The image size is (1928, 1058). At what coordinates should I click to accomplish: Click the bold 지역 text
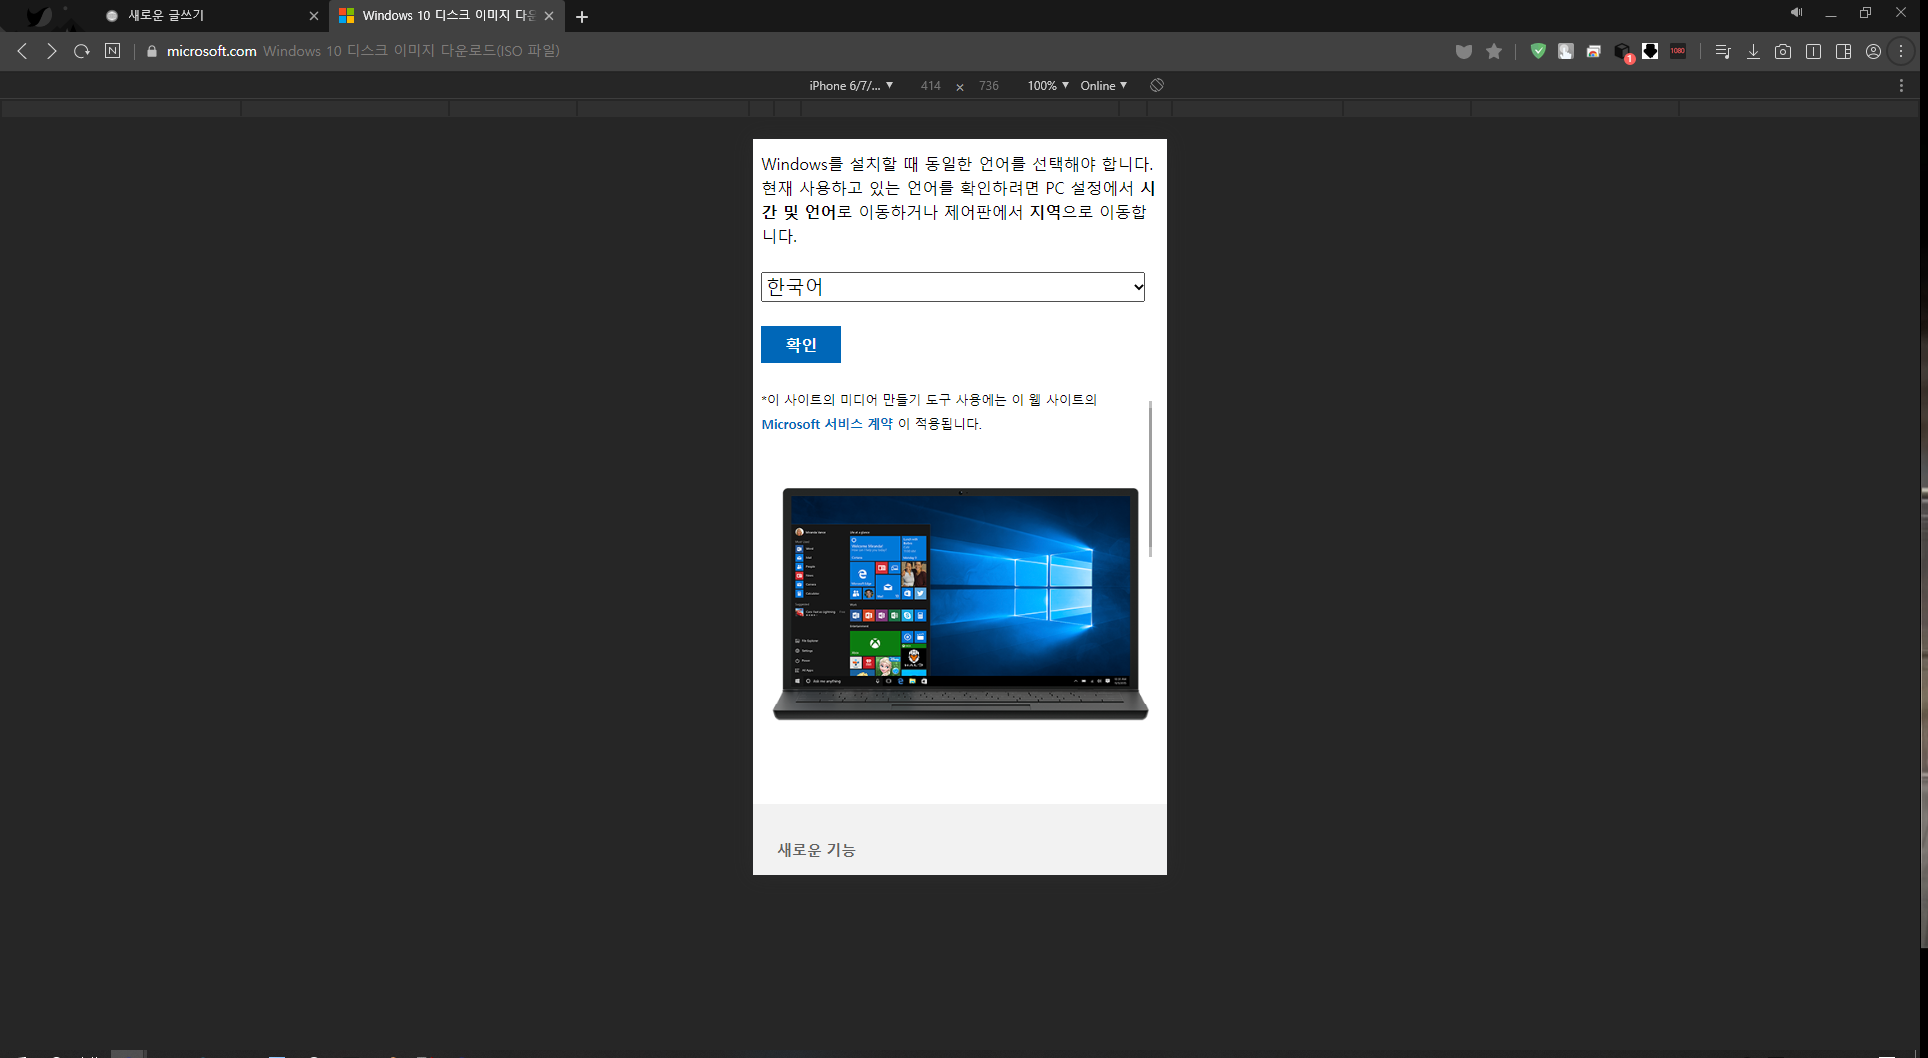(1045, 212)
